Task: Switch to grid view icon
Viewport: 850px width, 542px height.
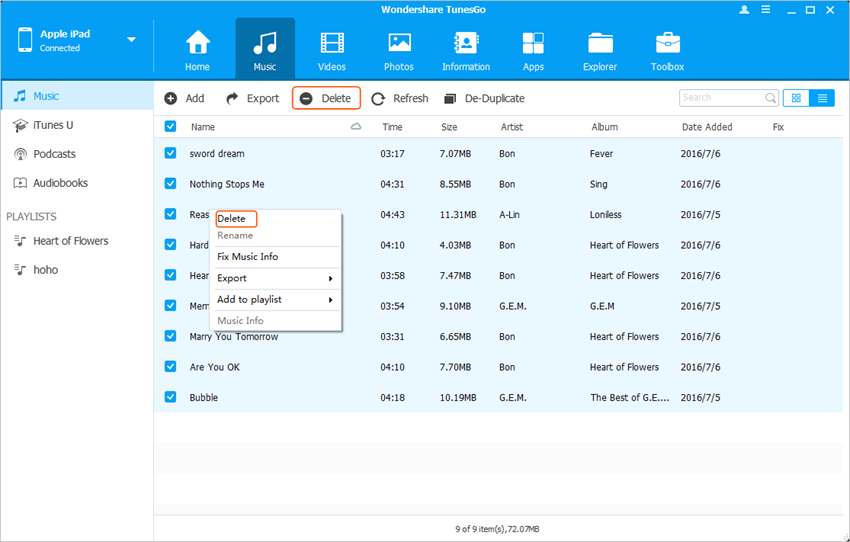Action: coord(796,98)
